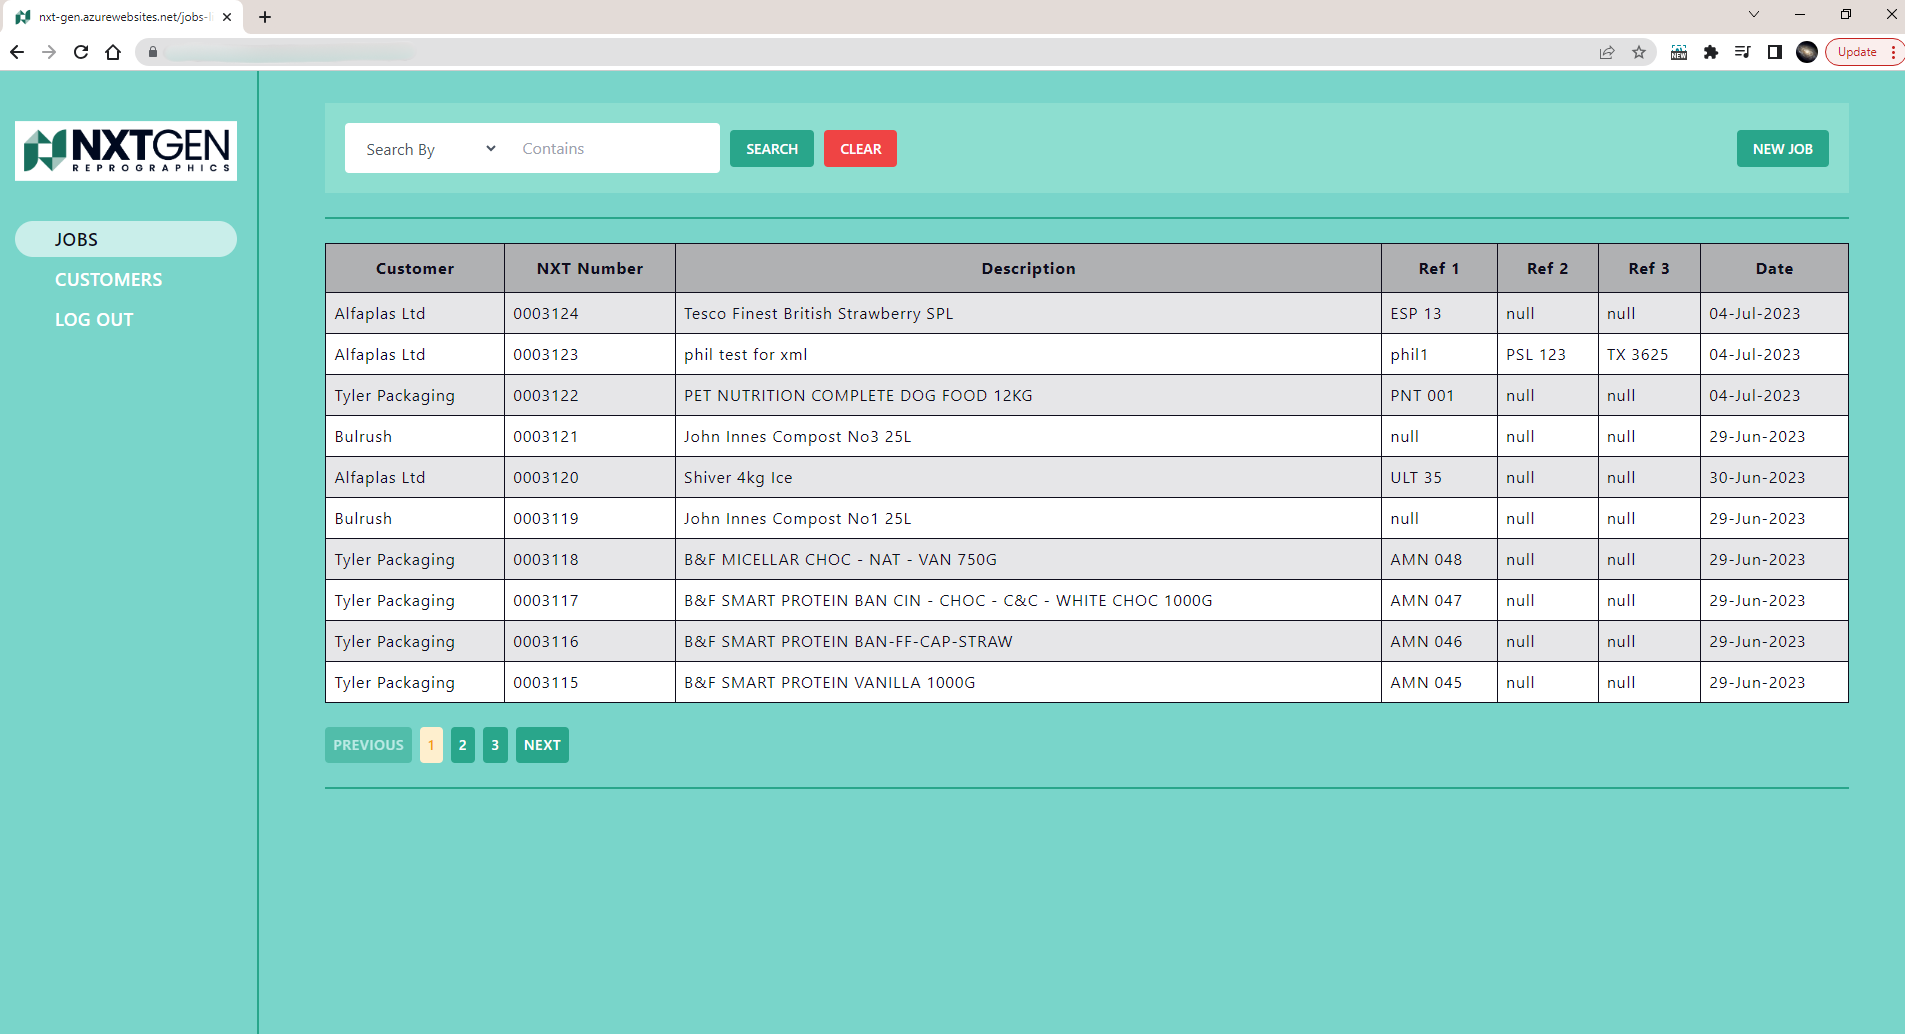Click the NXT Number column header
1905x1034 pixels.
(590, 268)
